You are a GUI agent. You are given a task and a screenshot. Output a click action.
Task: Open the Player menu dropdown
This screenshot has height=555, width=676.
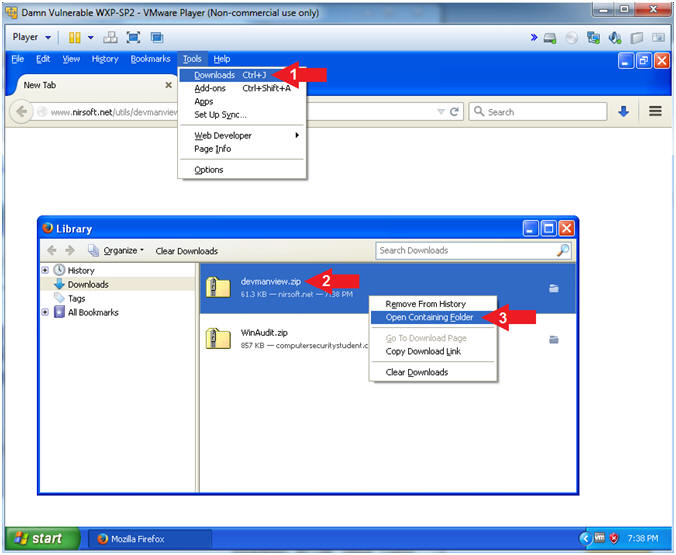tap(31, 37)
